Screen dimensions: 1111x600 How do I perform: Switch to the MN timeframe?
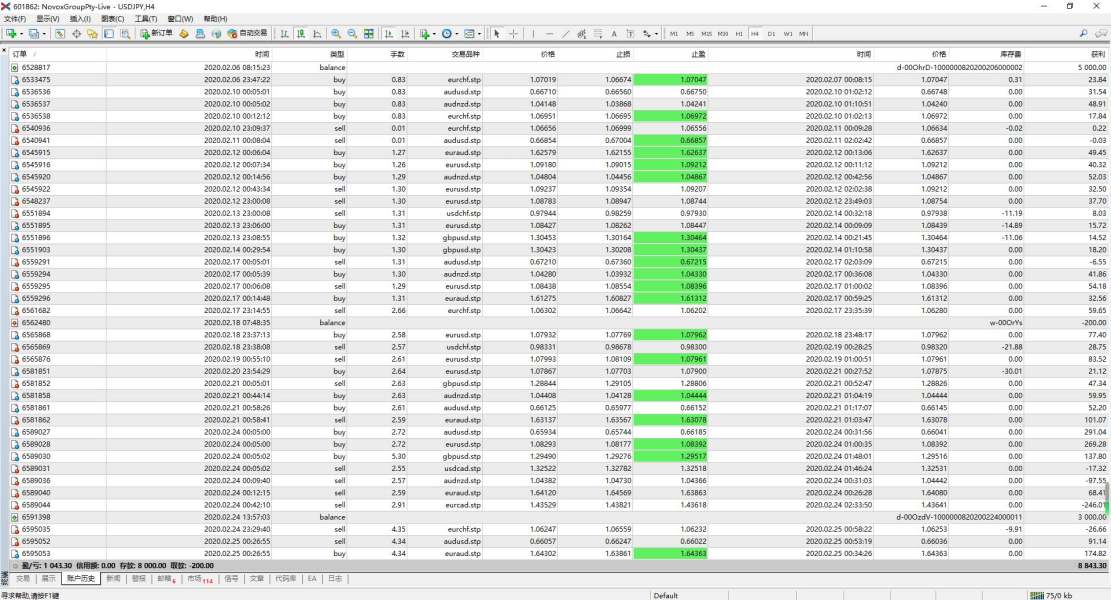(x=804, y=33)
